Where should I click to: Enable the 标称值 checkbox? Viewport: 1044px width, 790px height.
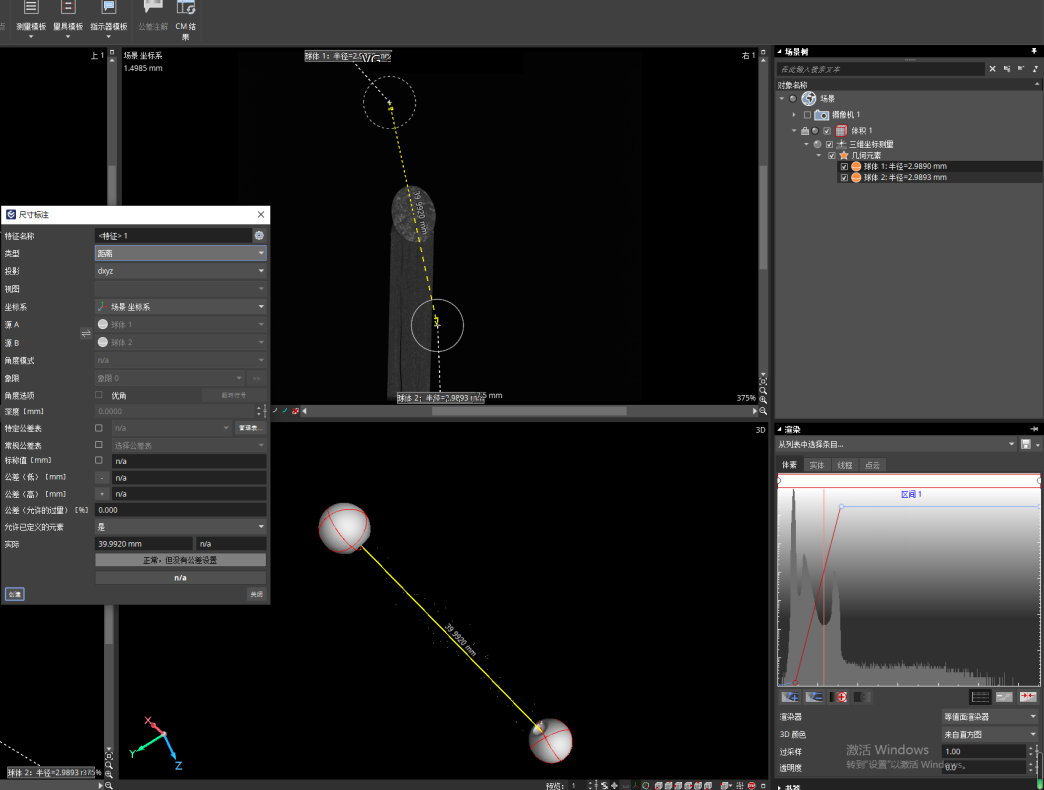(x=99, y=460)
